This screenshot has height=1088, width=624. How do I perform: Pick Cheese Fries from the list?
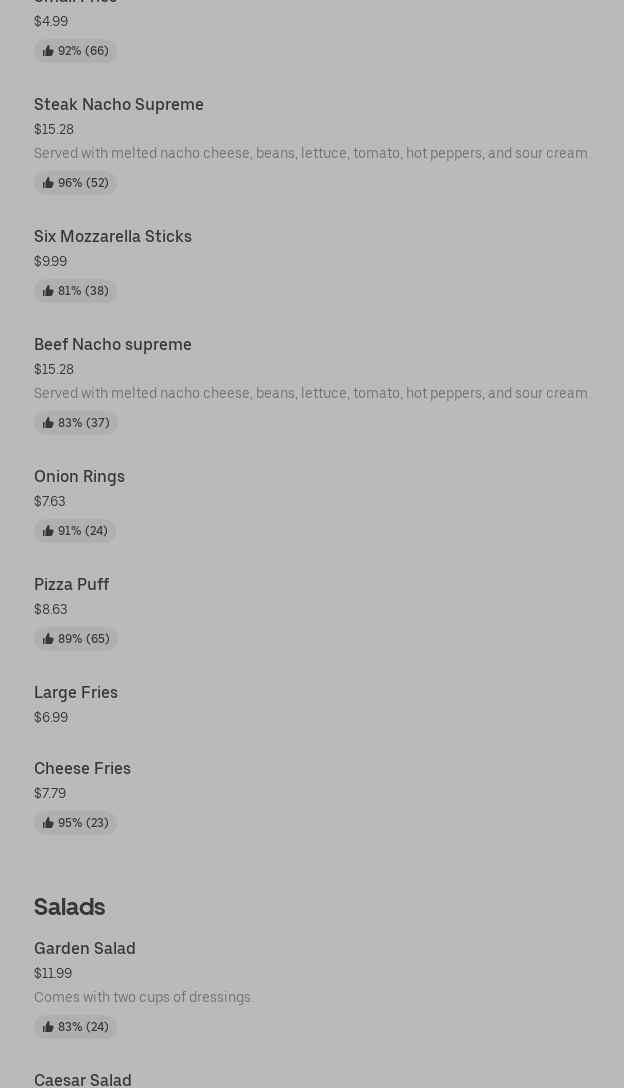coord(82,769)
